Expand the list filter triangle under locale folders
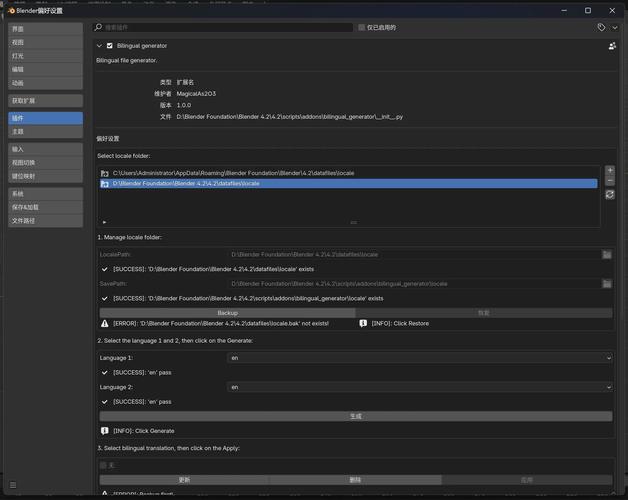The height and width of the screenshot is (500, 628). pyautogui.click(x=104, y=222)
